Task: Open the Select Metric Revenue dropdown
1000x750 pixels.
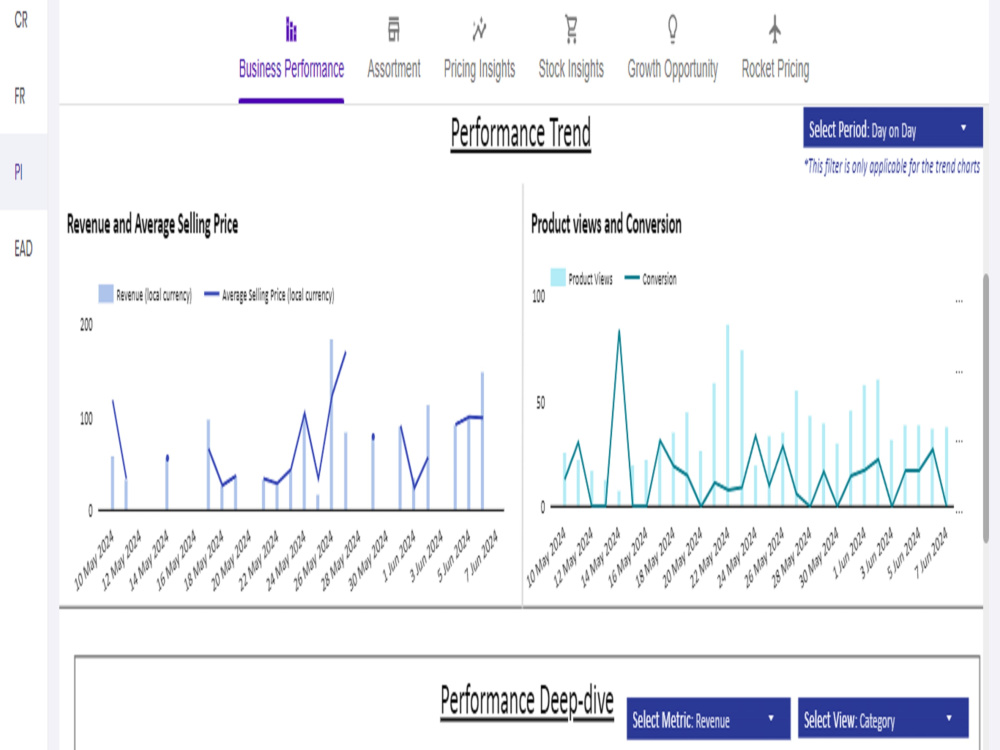Action: click(708, 719)
